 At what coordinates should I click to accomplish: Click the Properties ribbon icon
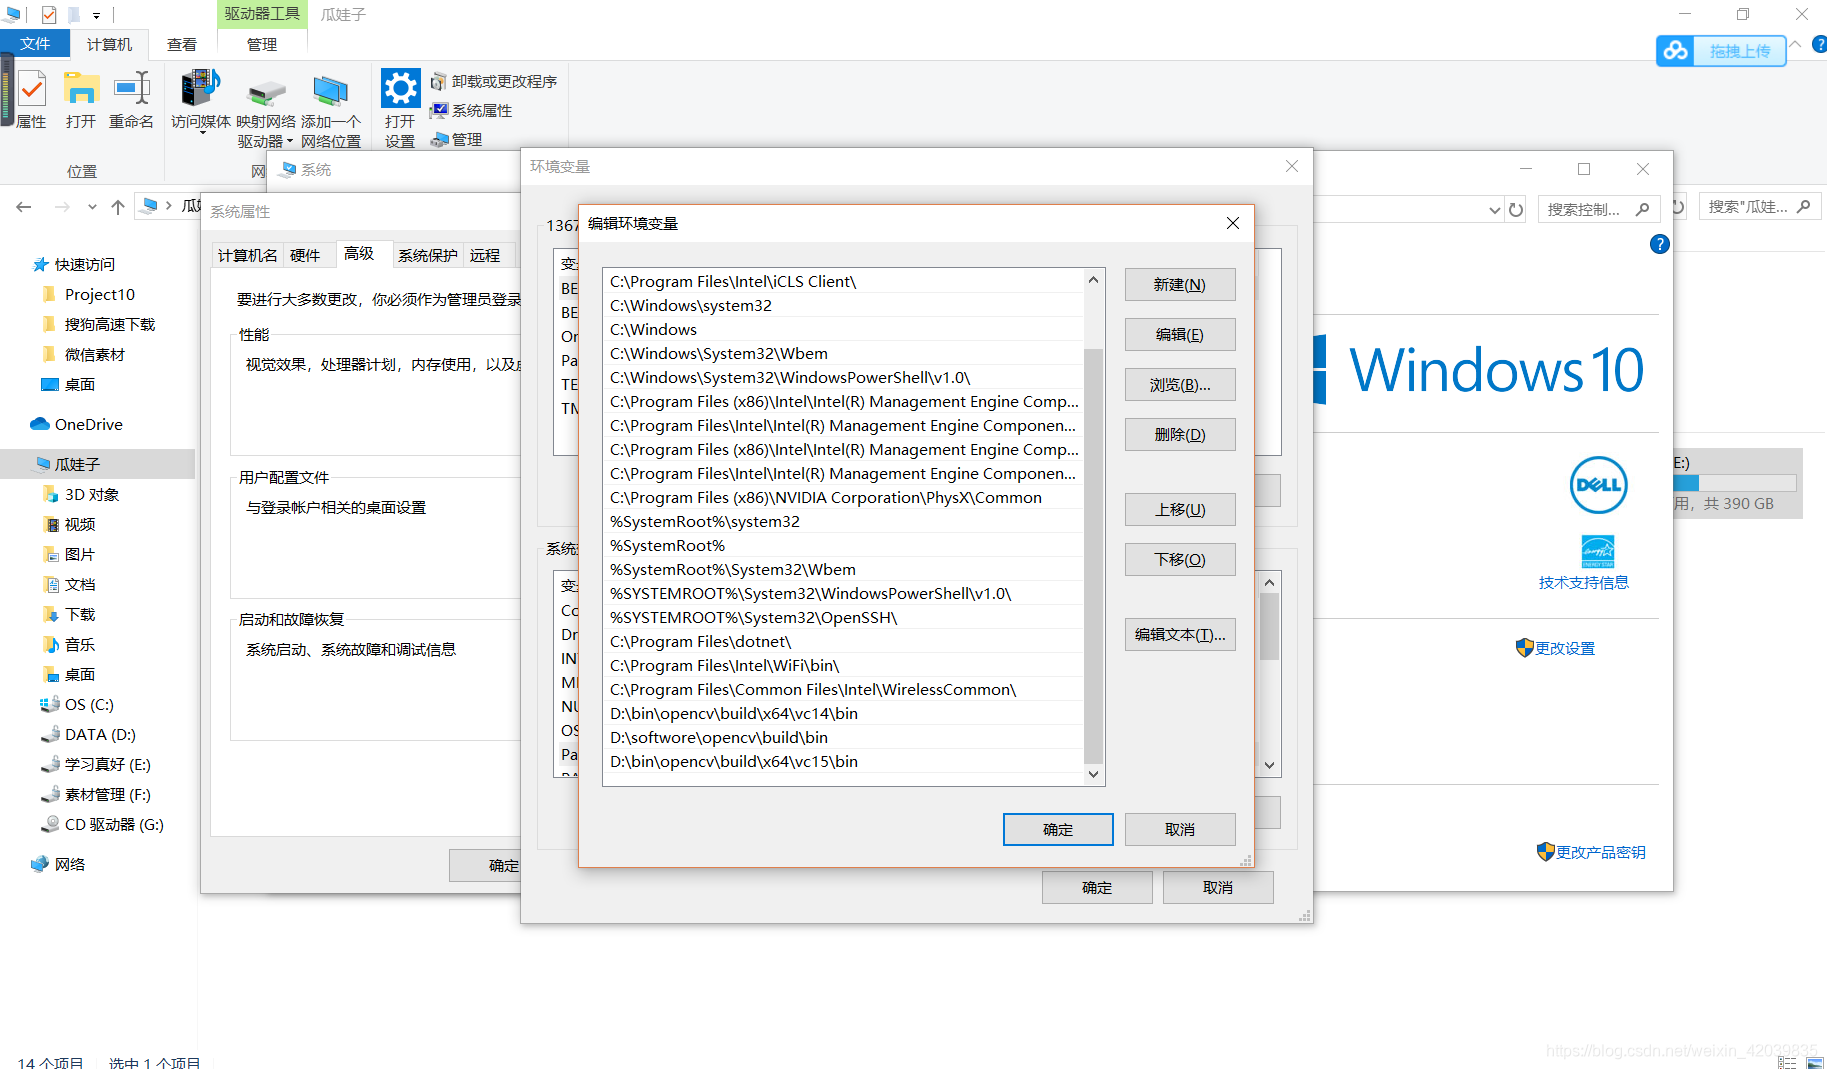tap(31, 100)
